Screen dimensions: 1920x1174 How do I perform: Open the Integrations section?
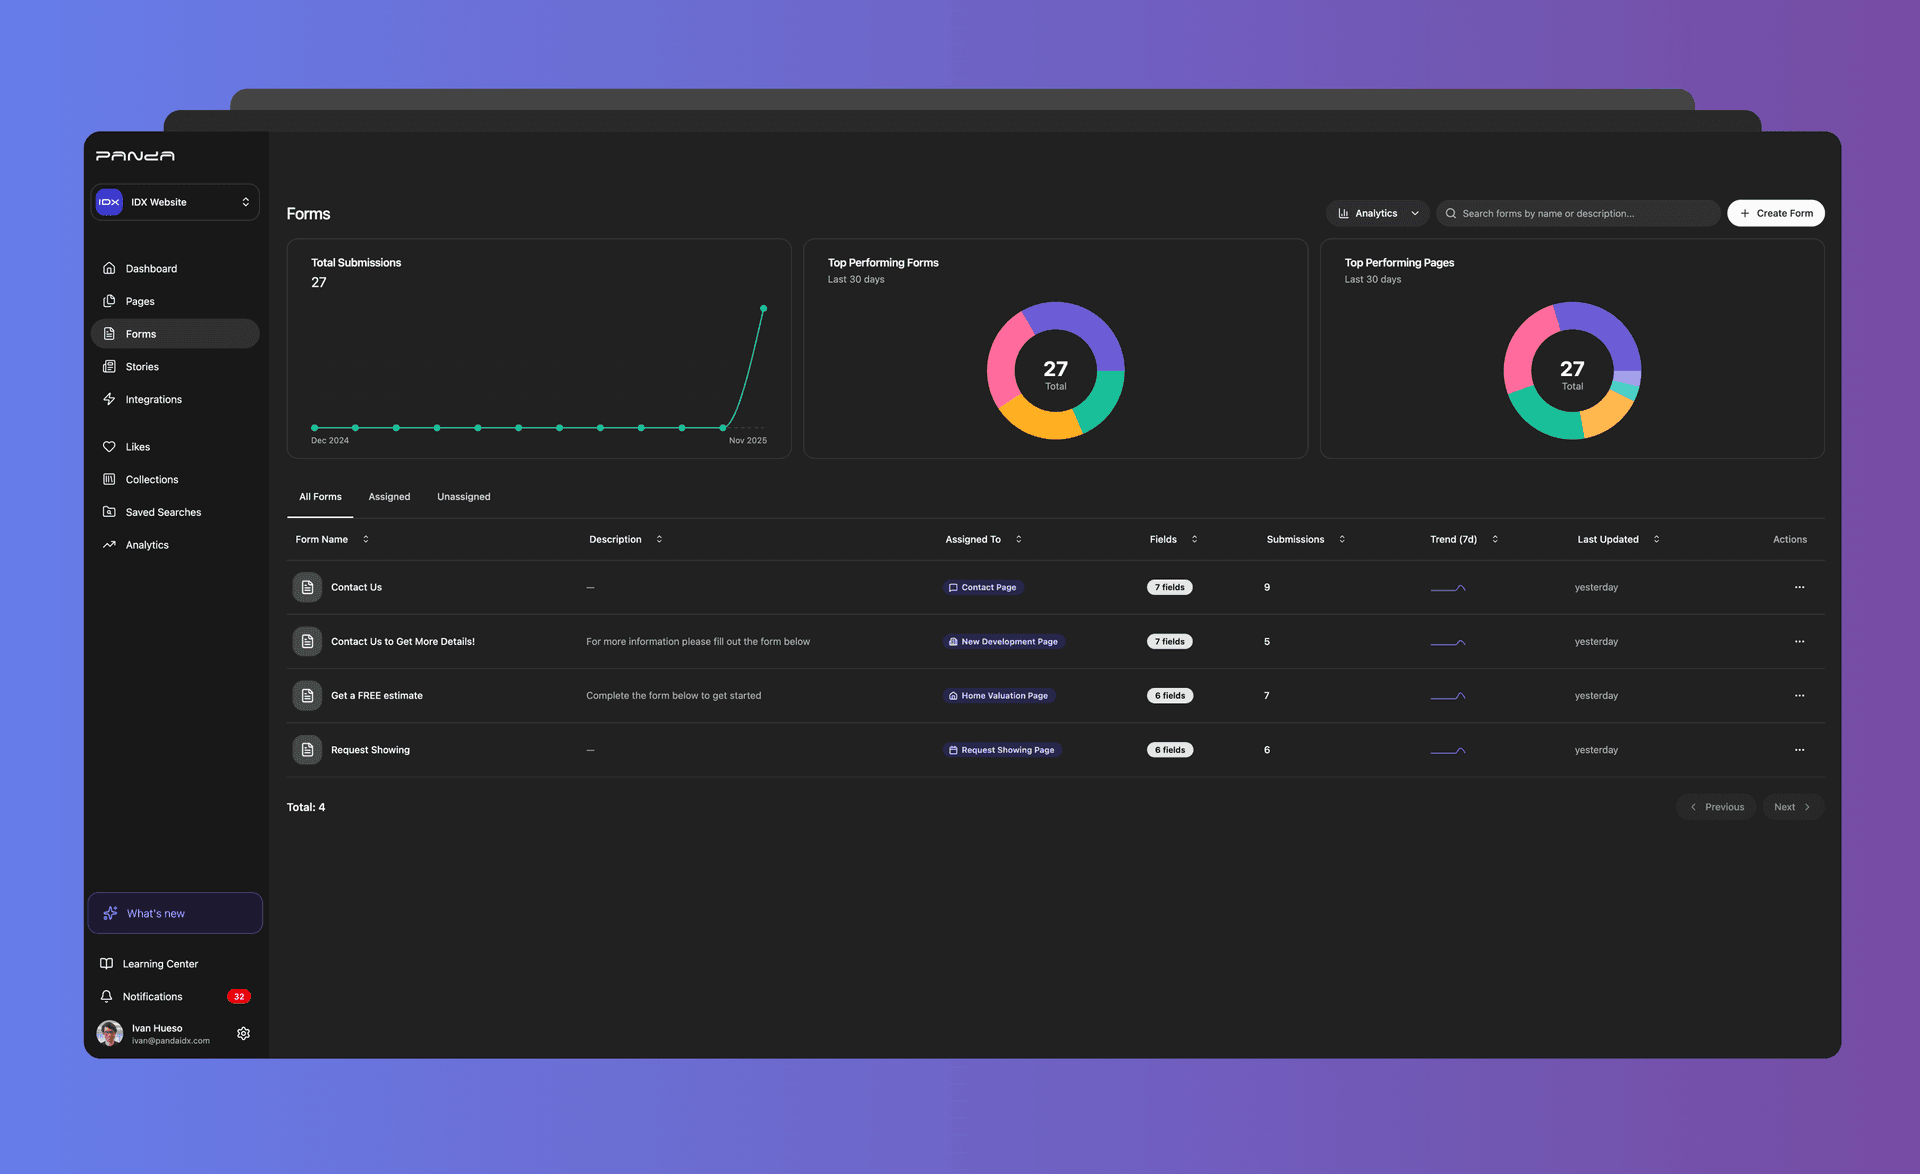153,399
